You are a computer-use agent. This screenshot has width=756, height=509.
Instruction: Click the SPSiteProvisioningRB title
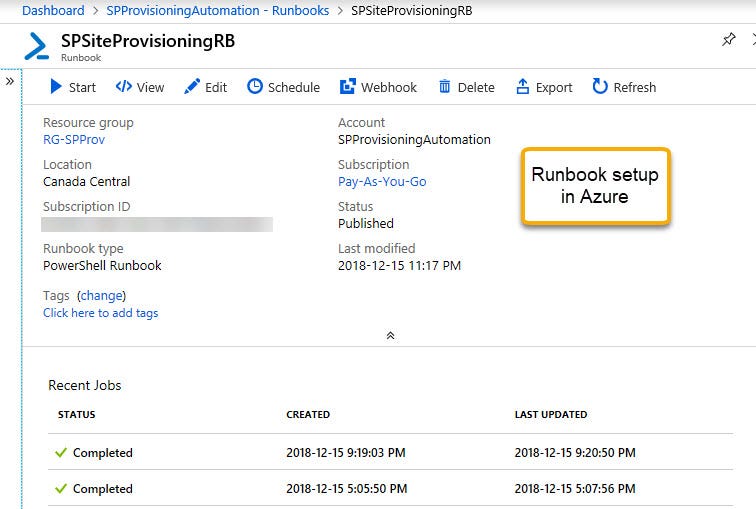tap(148, 41)
